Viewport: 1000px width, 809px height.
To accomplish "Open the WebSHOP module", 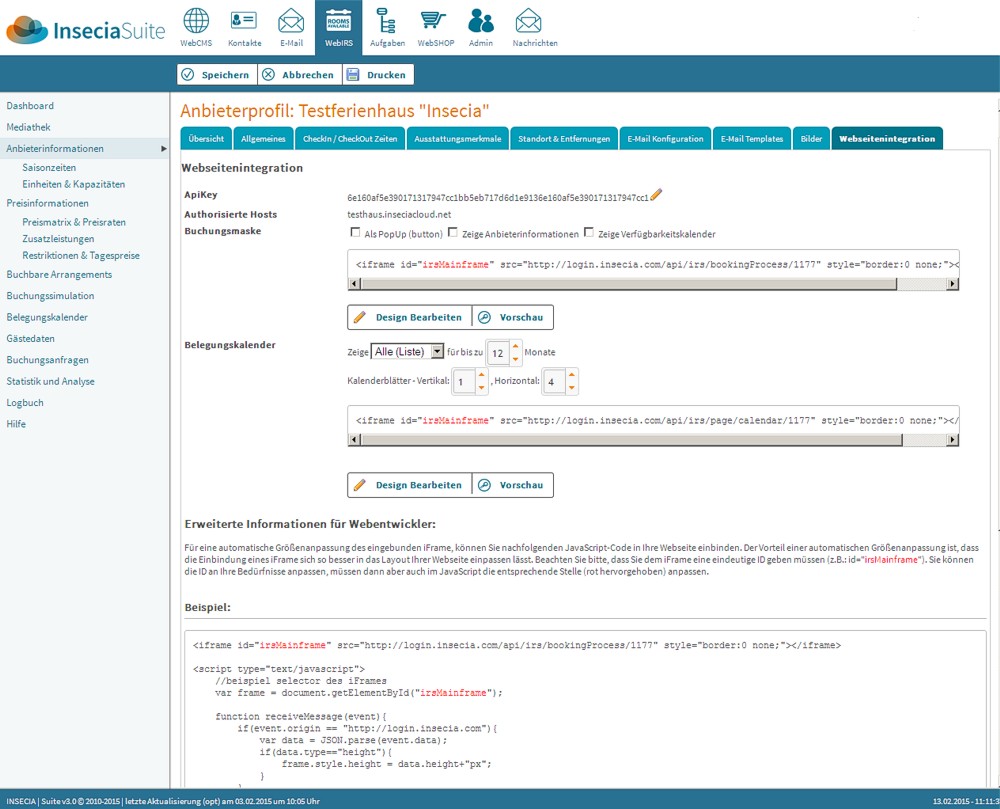I will point(436,27).
